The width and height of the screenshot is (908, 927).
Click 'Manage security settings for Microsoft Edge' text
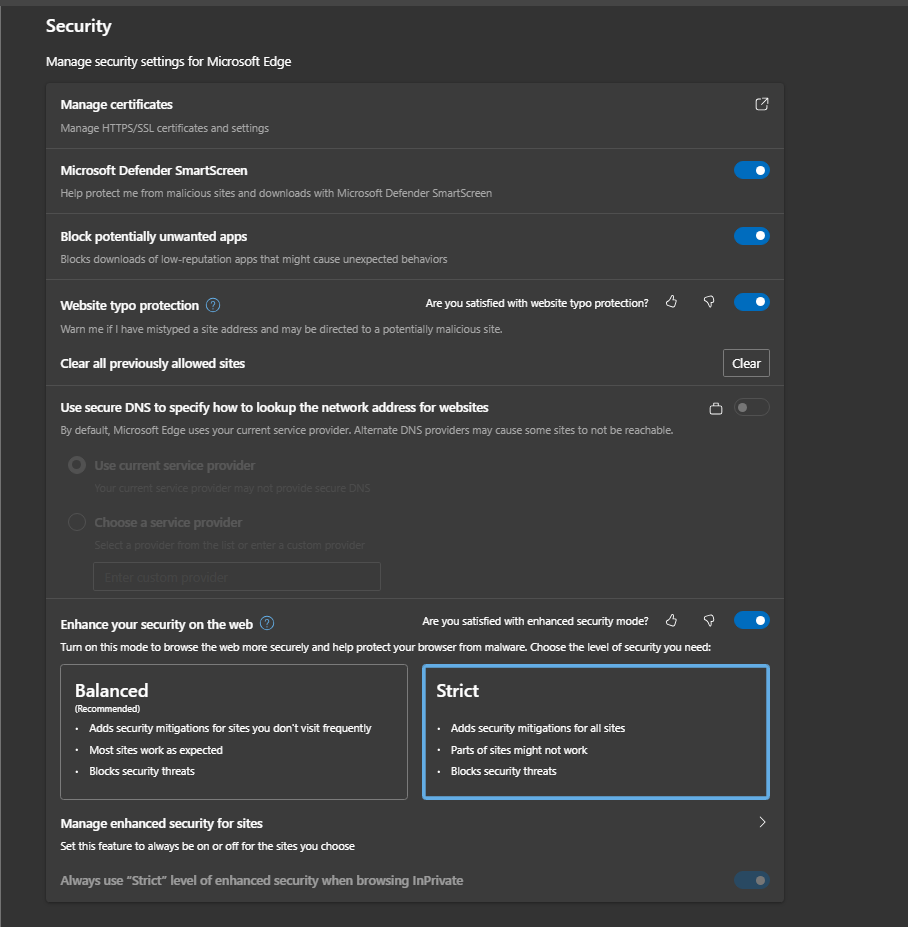pyautogui.click(x=168, y=61)
